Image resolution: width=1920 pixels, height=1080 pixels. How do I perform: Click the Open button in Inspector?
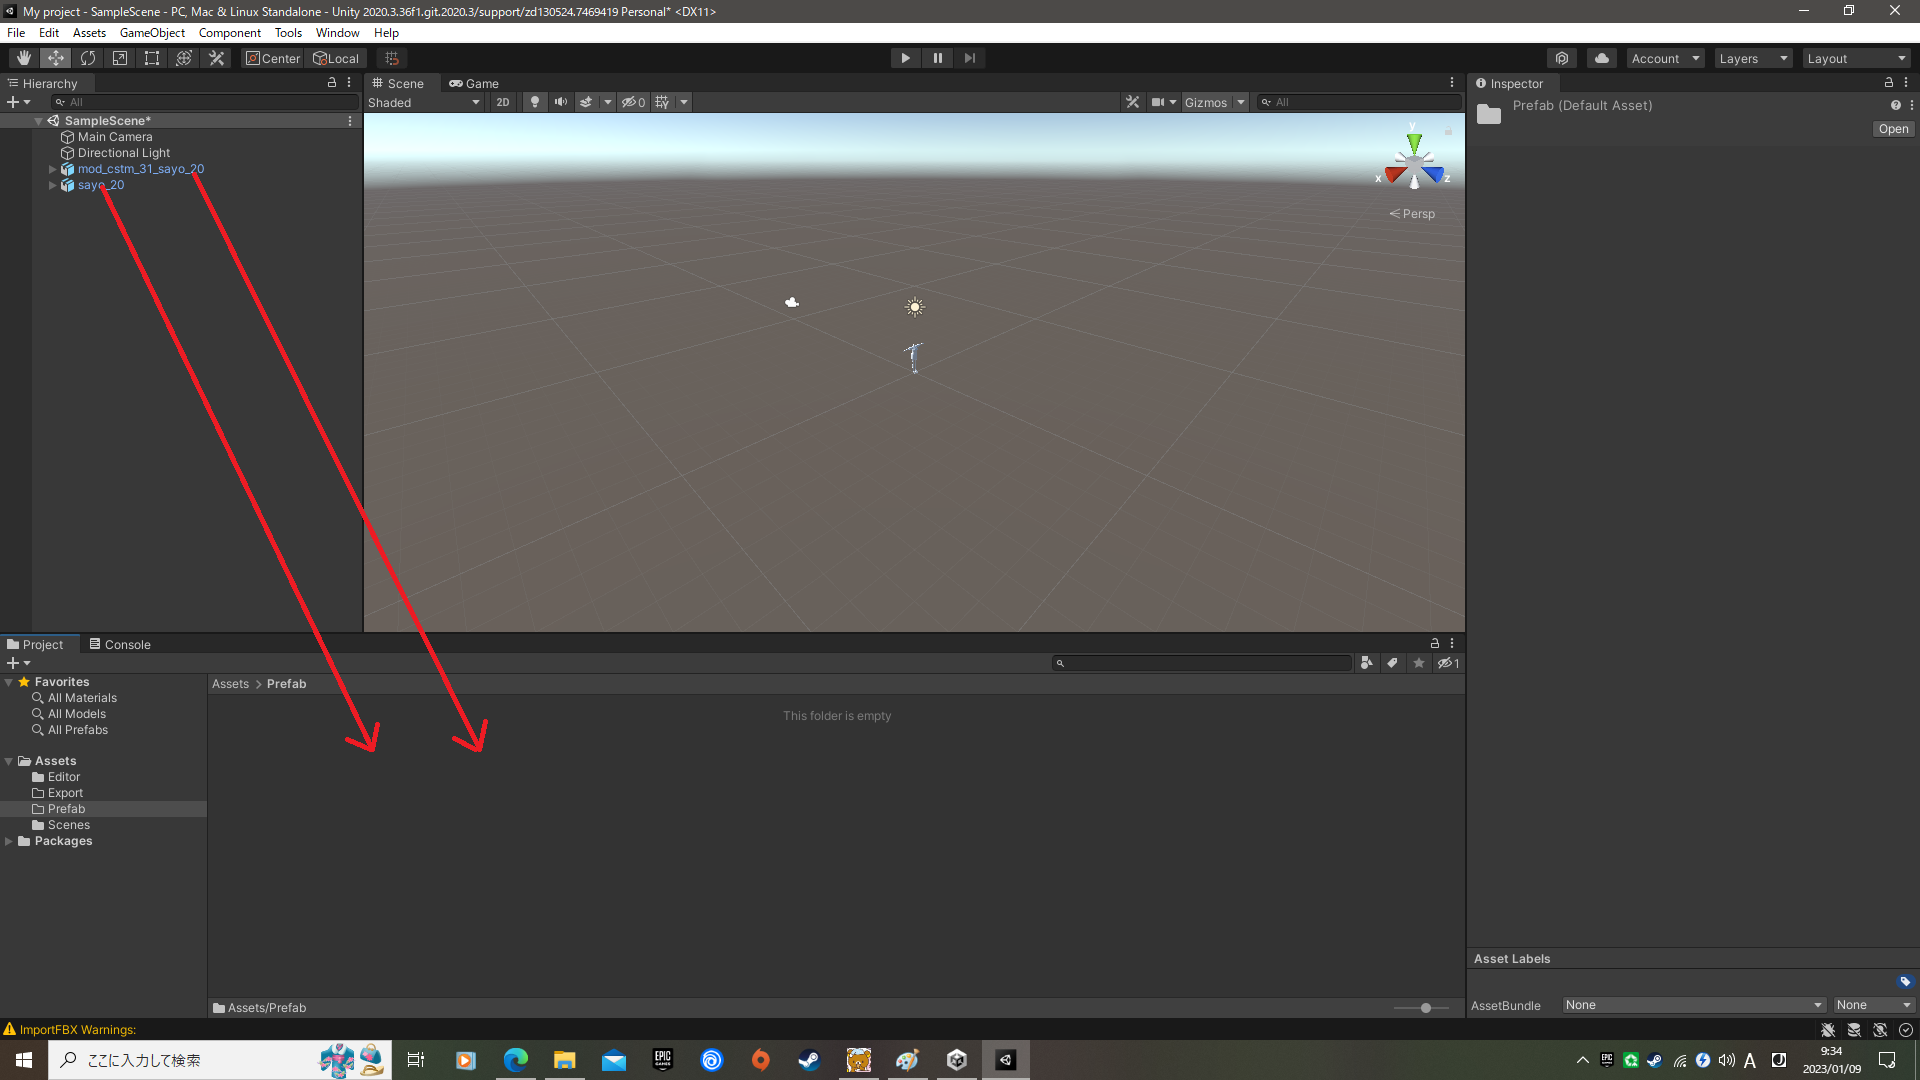(1892, 129)
